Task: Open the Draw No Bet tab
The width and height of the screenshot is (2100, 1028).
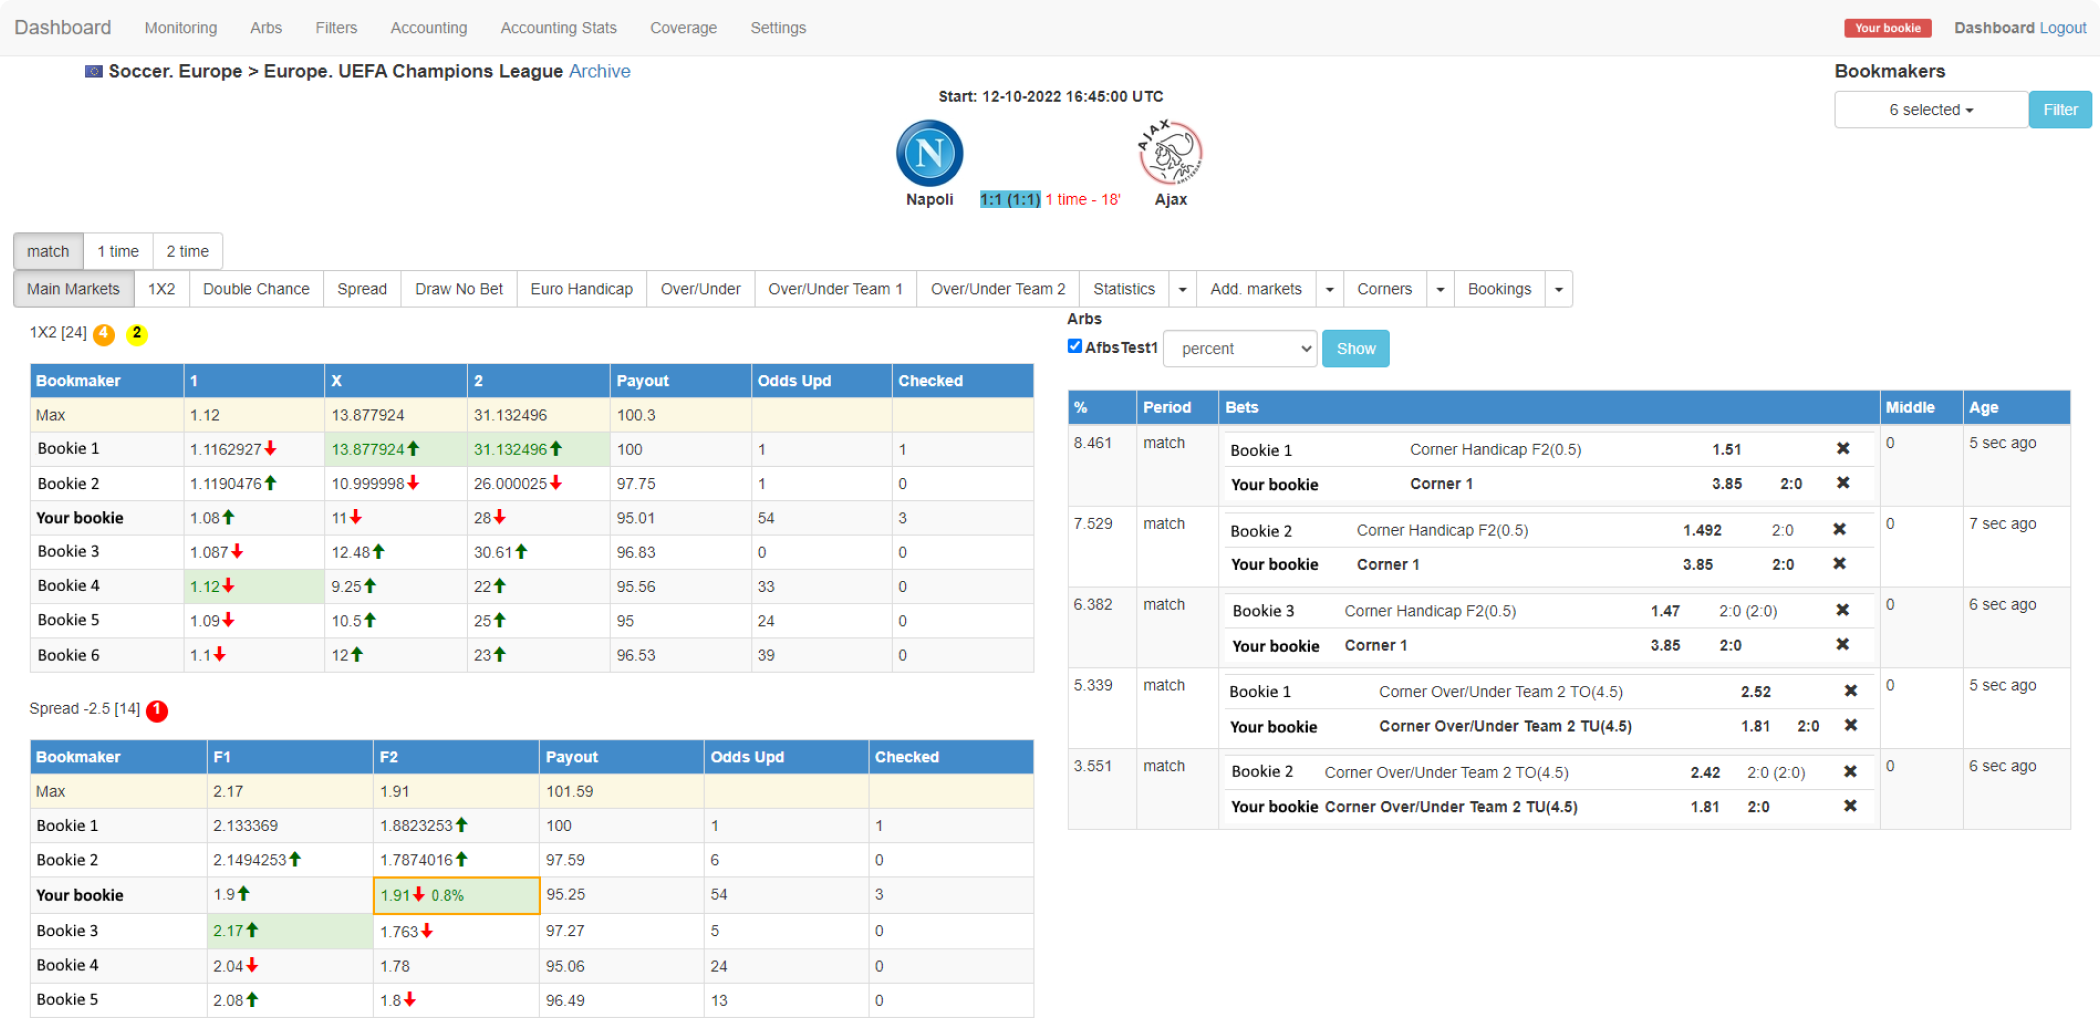Action: [x=459, y=289]
